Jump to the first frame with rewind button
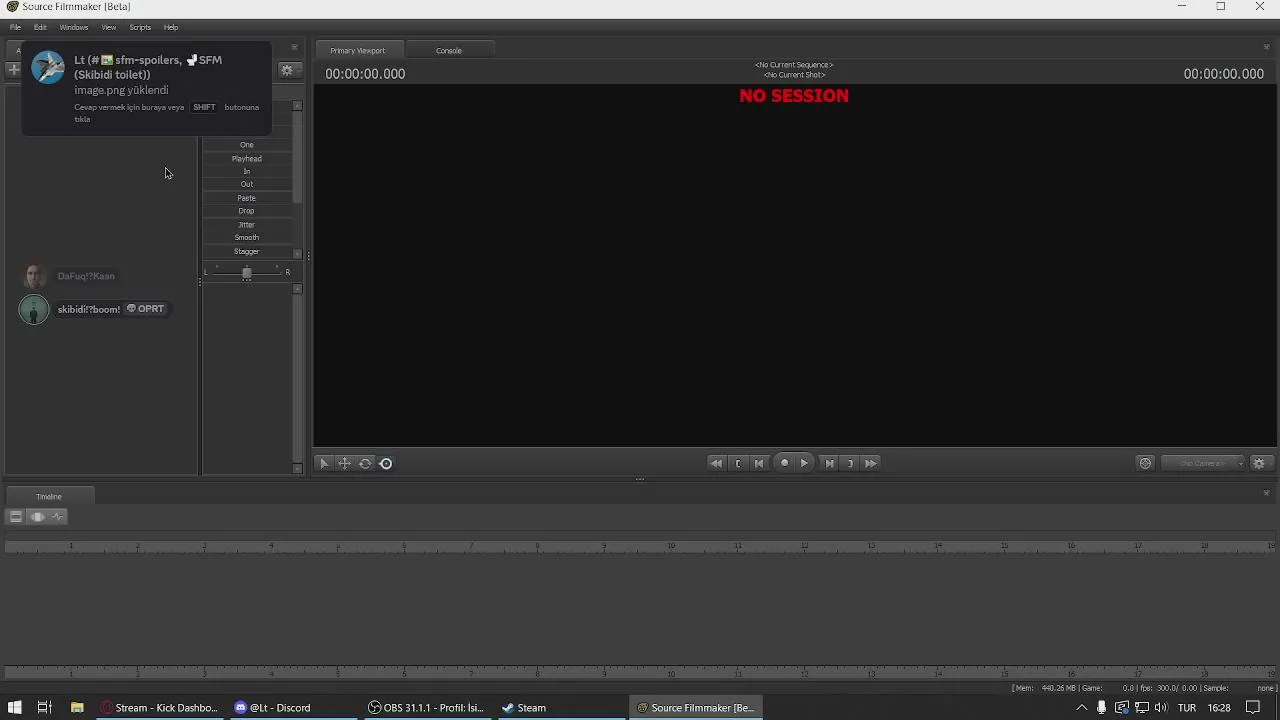1280x720 pixels. (x=716, y=463)
